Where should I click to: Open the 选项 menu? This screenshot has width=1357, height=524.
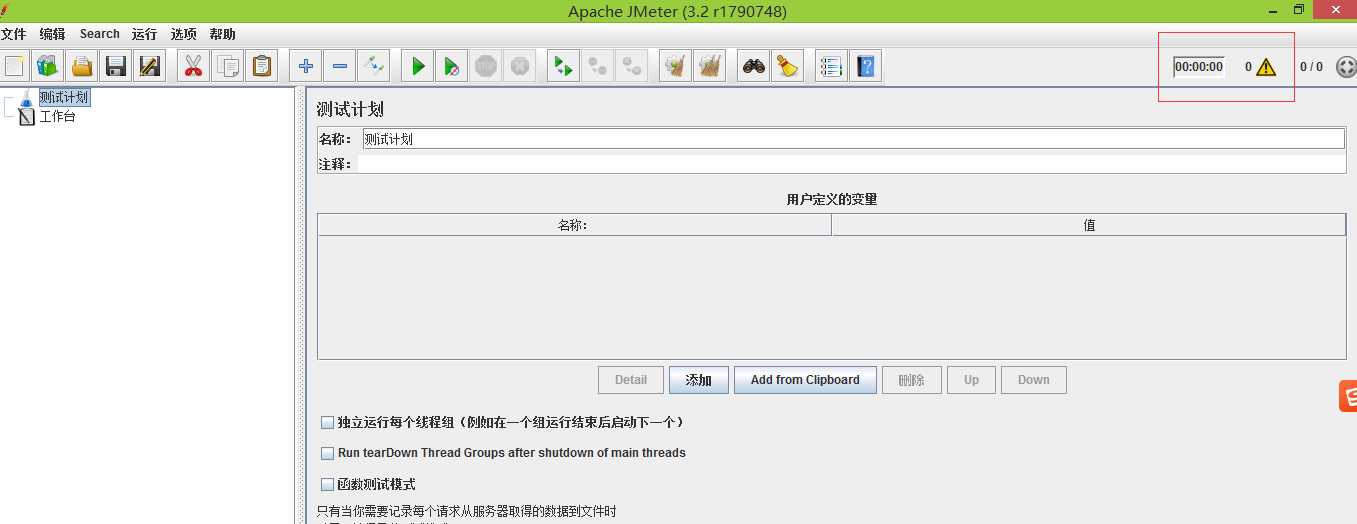pyautogui.click(x=184, y=34)
